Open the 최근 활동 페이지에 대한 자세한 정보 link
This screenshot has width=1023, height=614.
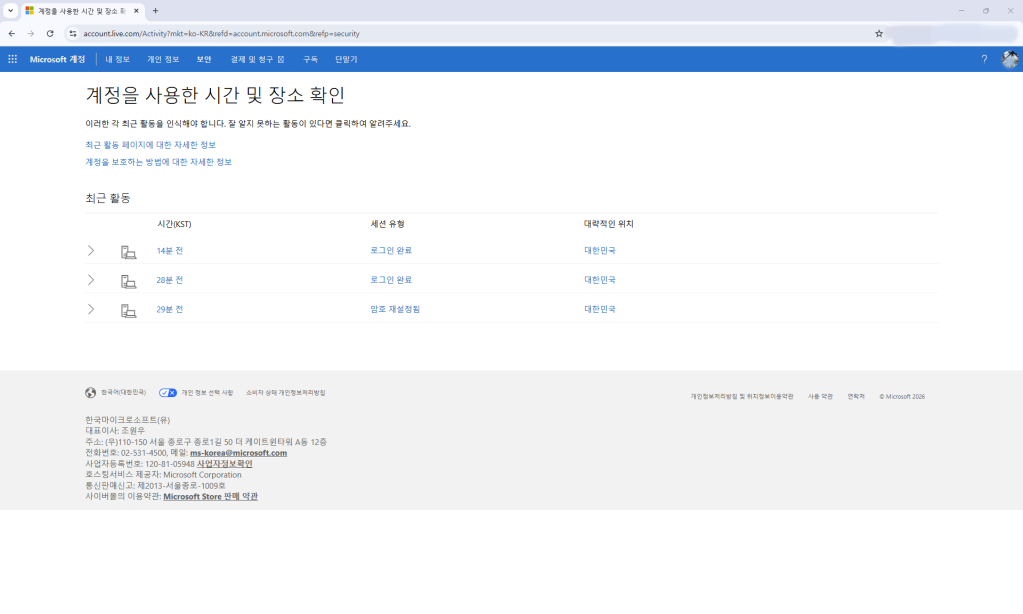[x=152, y=145]
